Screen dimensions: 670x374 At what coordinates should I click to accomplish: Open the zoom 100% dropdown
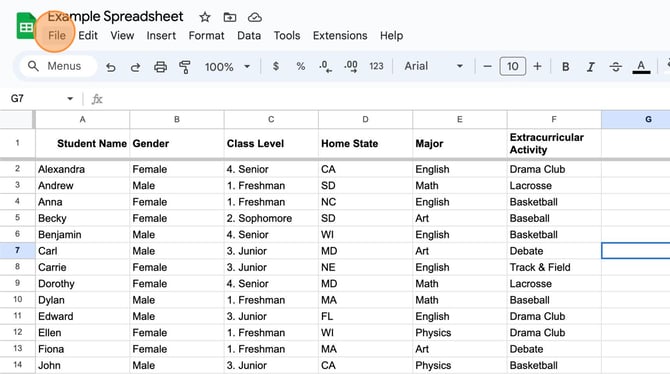pyautogui.click(x=227, y=67)
